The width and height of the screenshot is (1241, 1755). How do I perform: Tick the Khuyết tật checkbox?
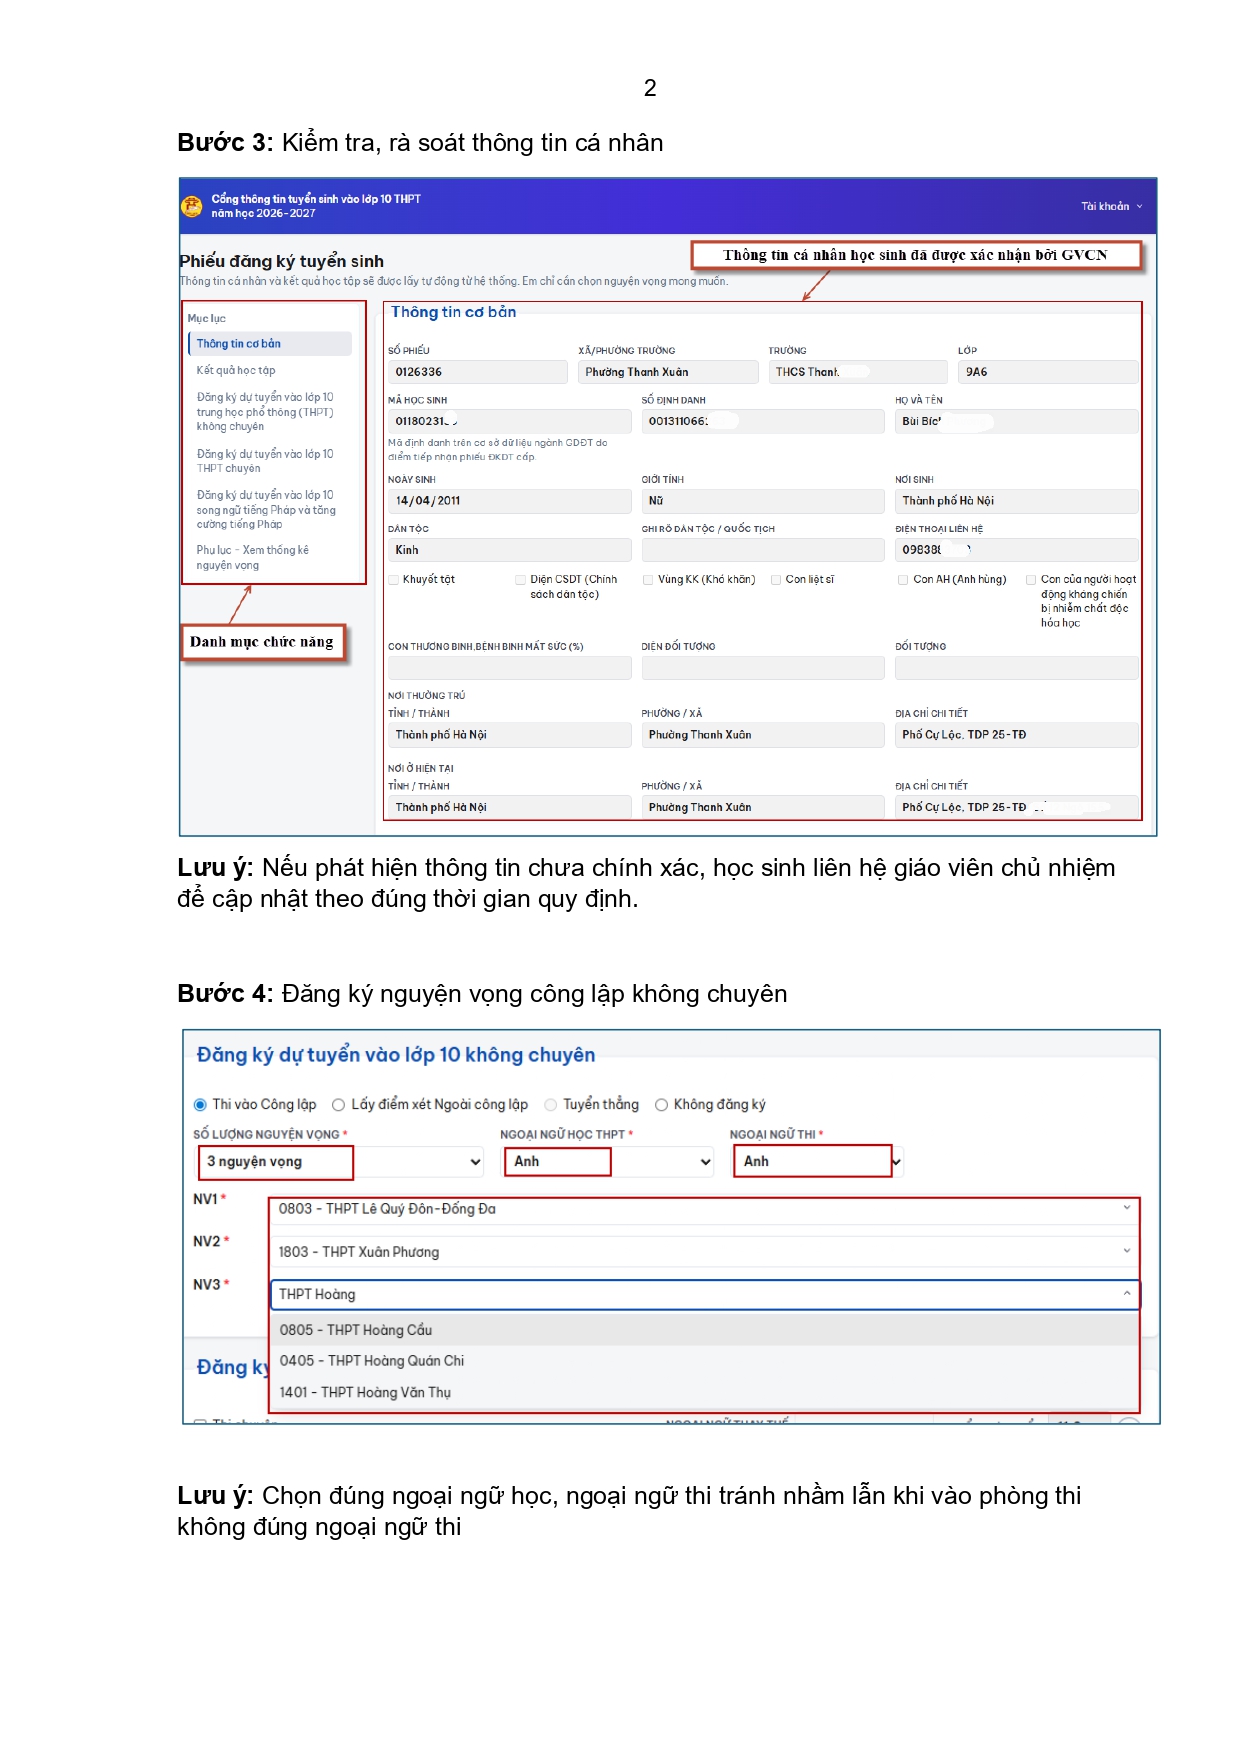tap(393, 580)
